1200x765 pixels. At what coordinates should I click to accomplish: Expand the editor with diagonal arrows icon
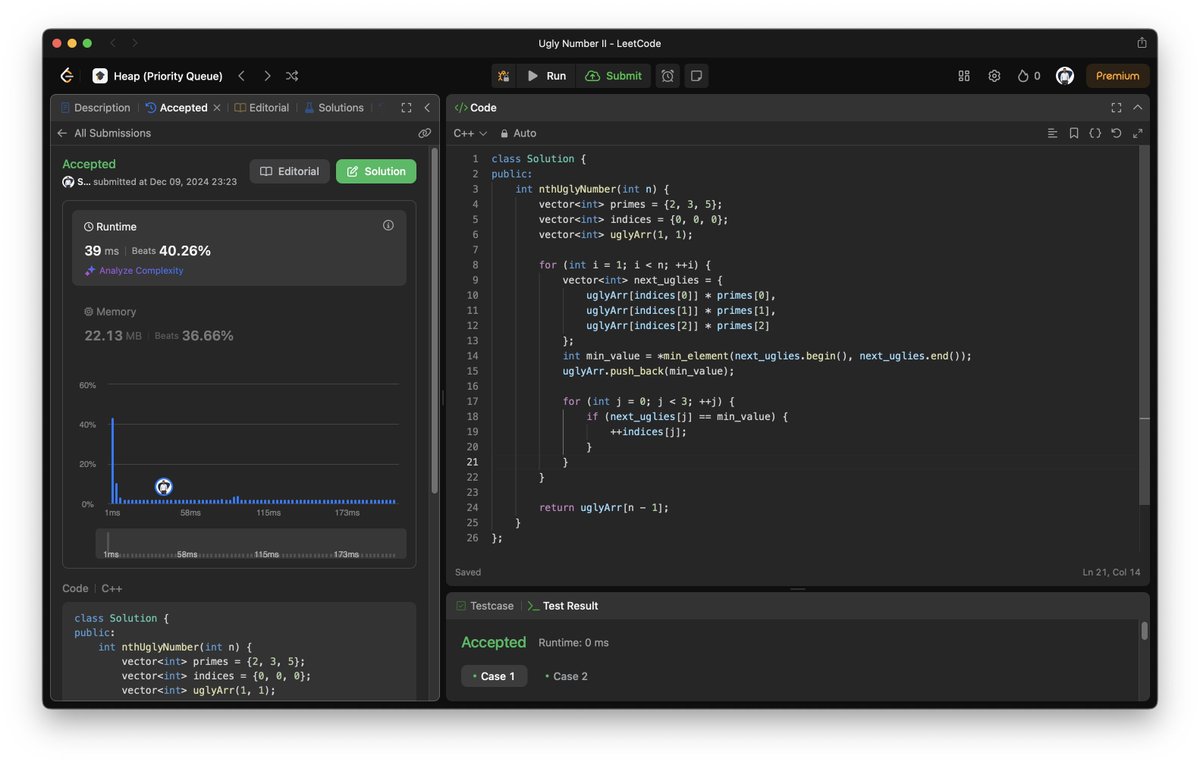click(x=1137, y=133)
